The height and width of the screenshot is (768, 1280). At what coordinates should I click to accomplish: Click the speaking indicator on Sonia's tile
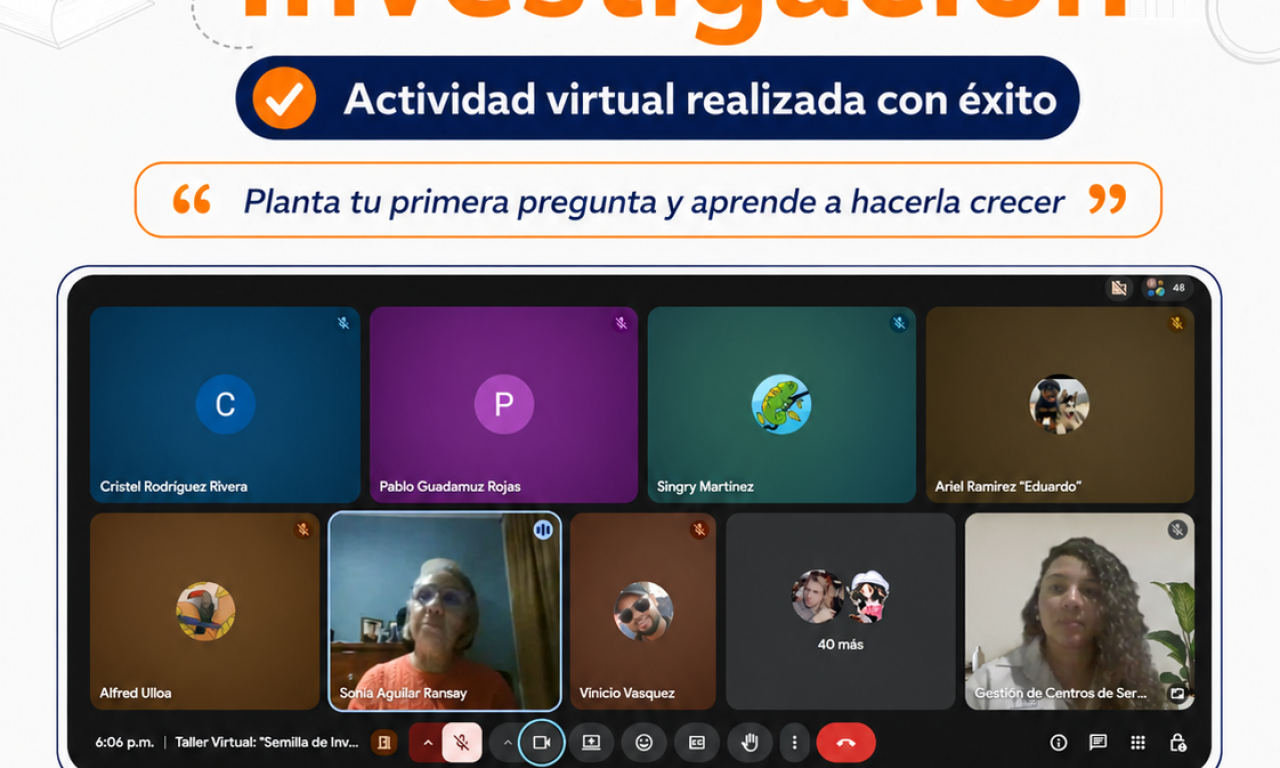point(543,530)
